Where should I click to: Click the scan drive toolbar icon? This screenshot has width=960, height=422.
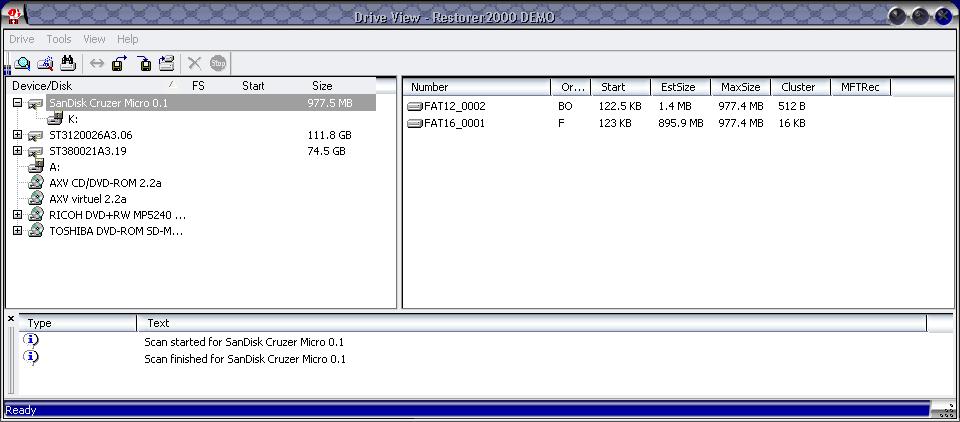(x=45, y=62)
